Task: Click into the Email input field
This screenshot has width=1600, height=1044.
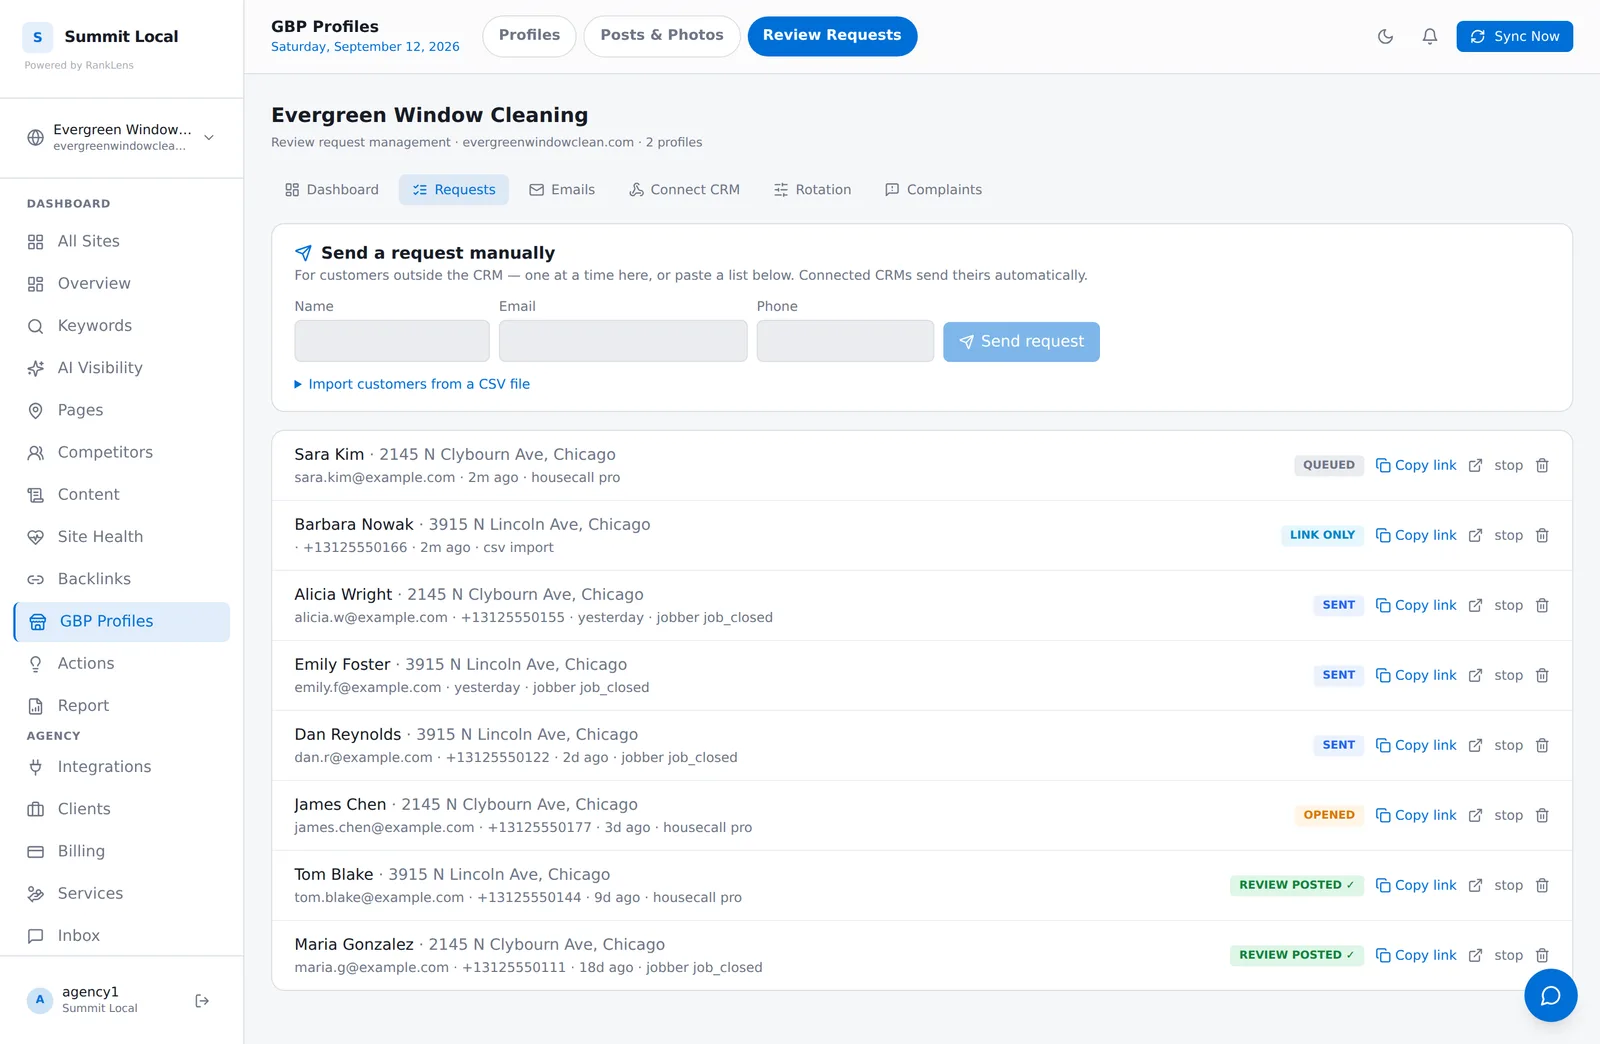Action: [x=623, y=341]
